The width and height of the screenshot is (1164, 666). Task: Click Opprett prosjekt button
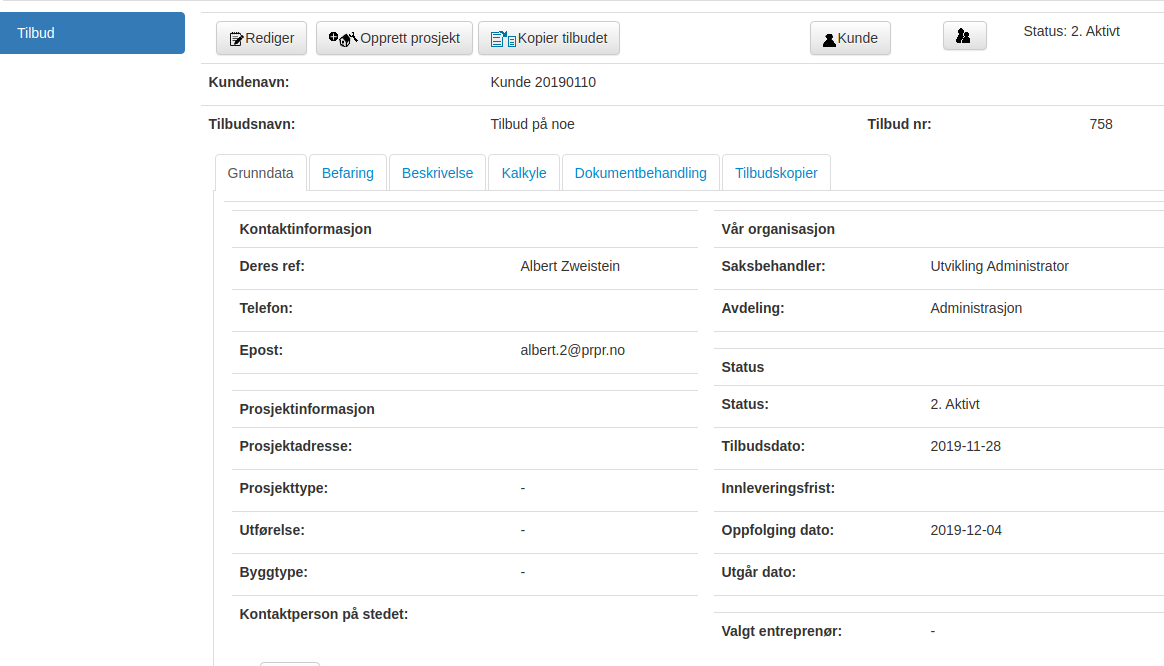[394, 39]
